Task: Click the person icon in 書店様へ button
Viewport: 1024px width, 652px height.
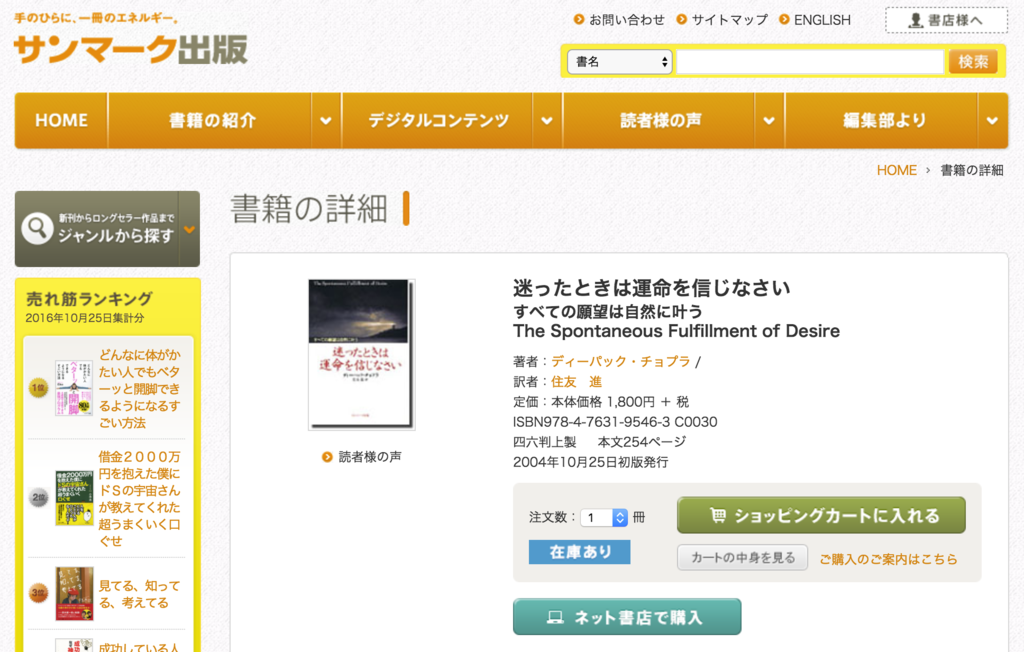Action: click(x=916, y=21)
